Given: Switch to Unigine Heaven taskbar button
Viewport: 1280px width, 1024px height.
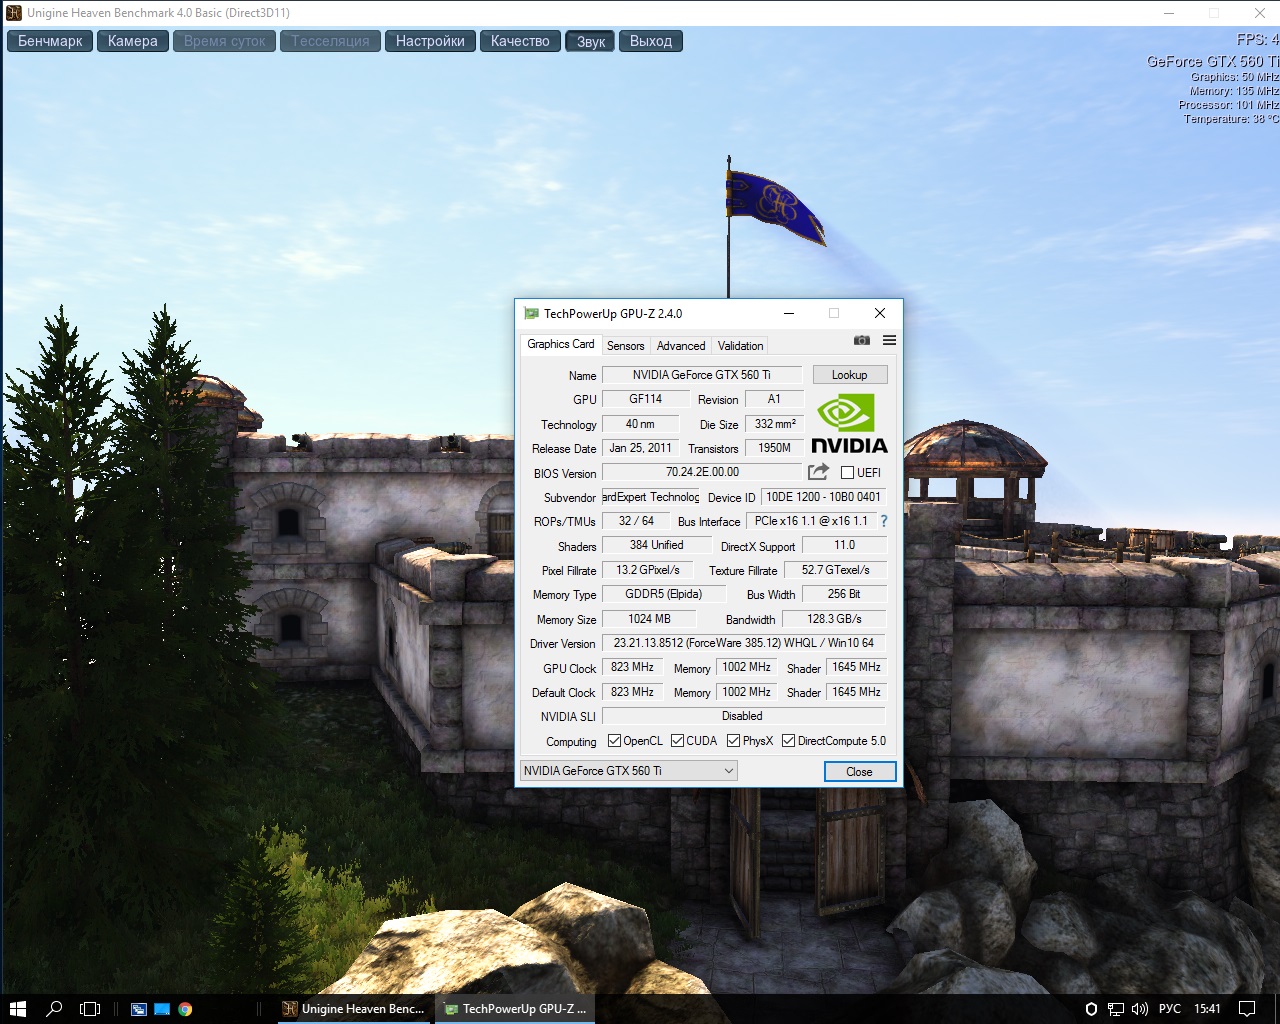Looking at the screenshot, I should coord(354,1009).
